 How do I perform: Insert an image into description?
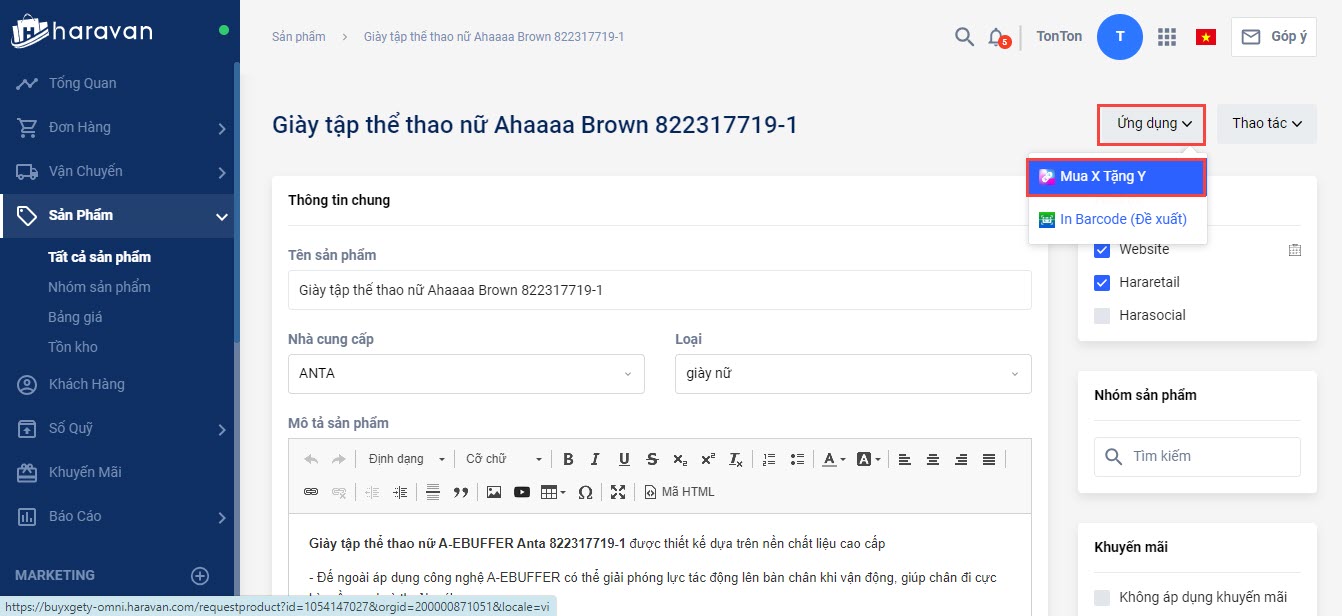pyautogui.click(x=494, y=491)
